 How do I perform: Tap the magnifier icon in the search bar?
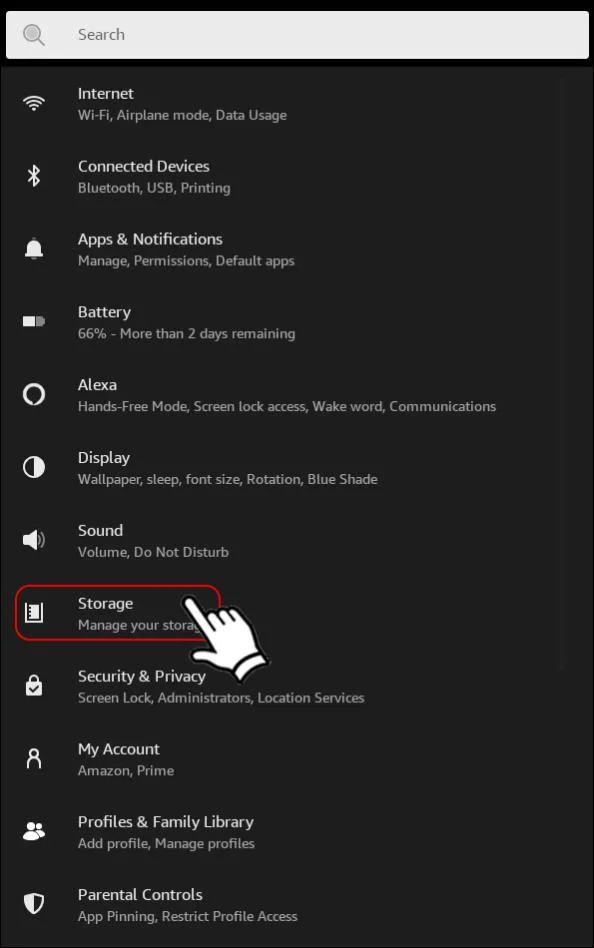coord(34,35)
